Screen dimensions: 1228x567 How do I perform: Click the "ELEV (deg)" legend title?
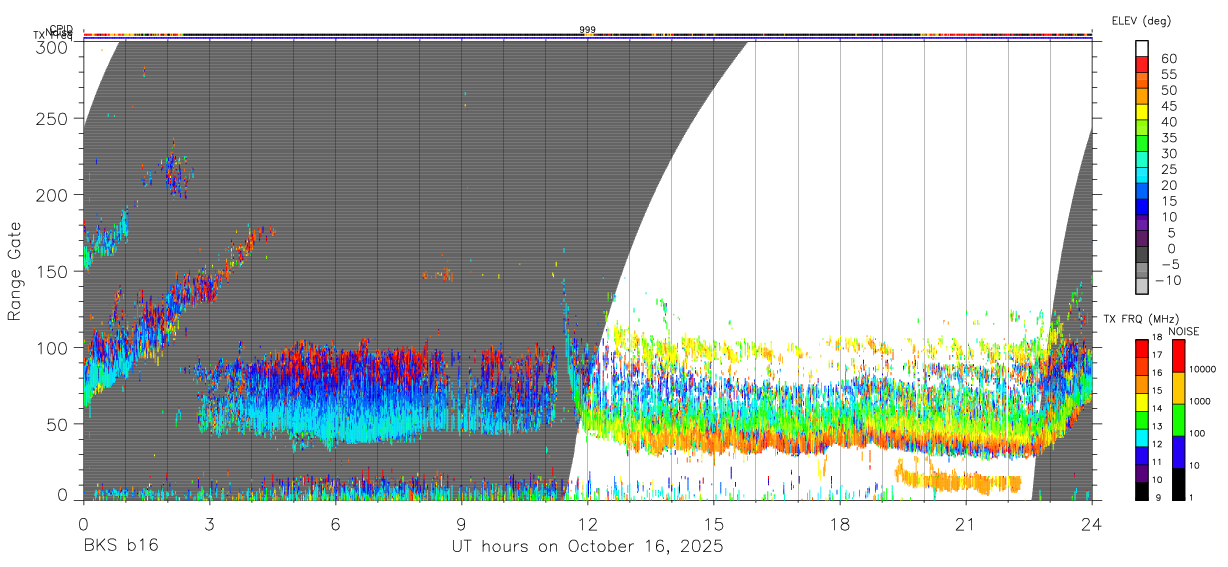click(x=1141, y=21)
